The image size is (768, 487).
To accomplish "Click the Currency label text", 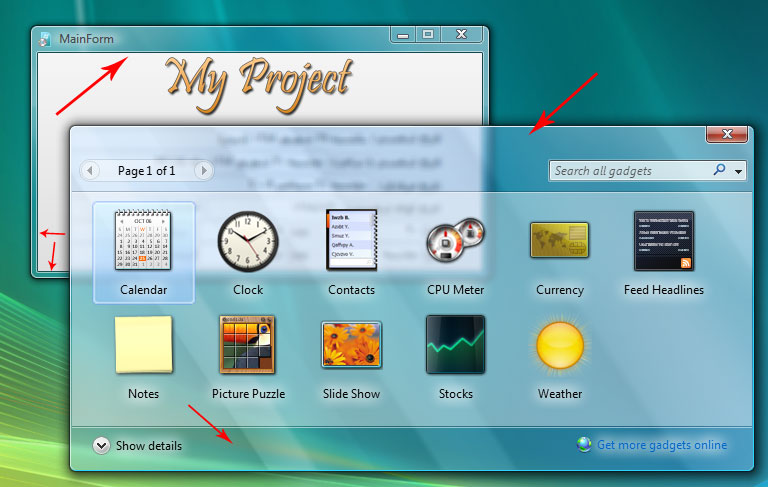I will [560, 291].
